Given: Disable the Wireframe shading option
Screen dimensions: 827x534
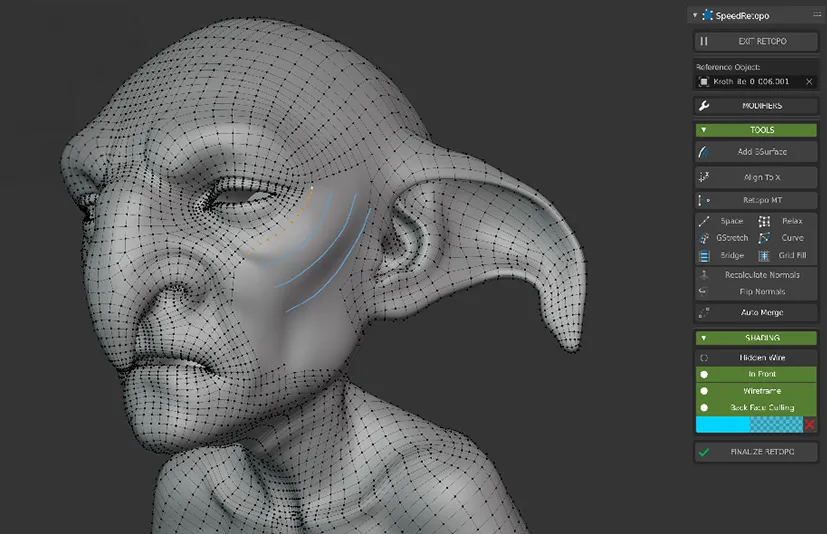Looking at the screenshot, I should (756, 391).
